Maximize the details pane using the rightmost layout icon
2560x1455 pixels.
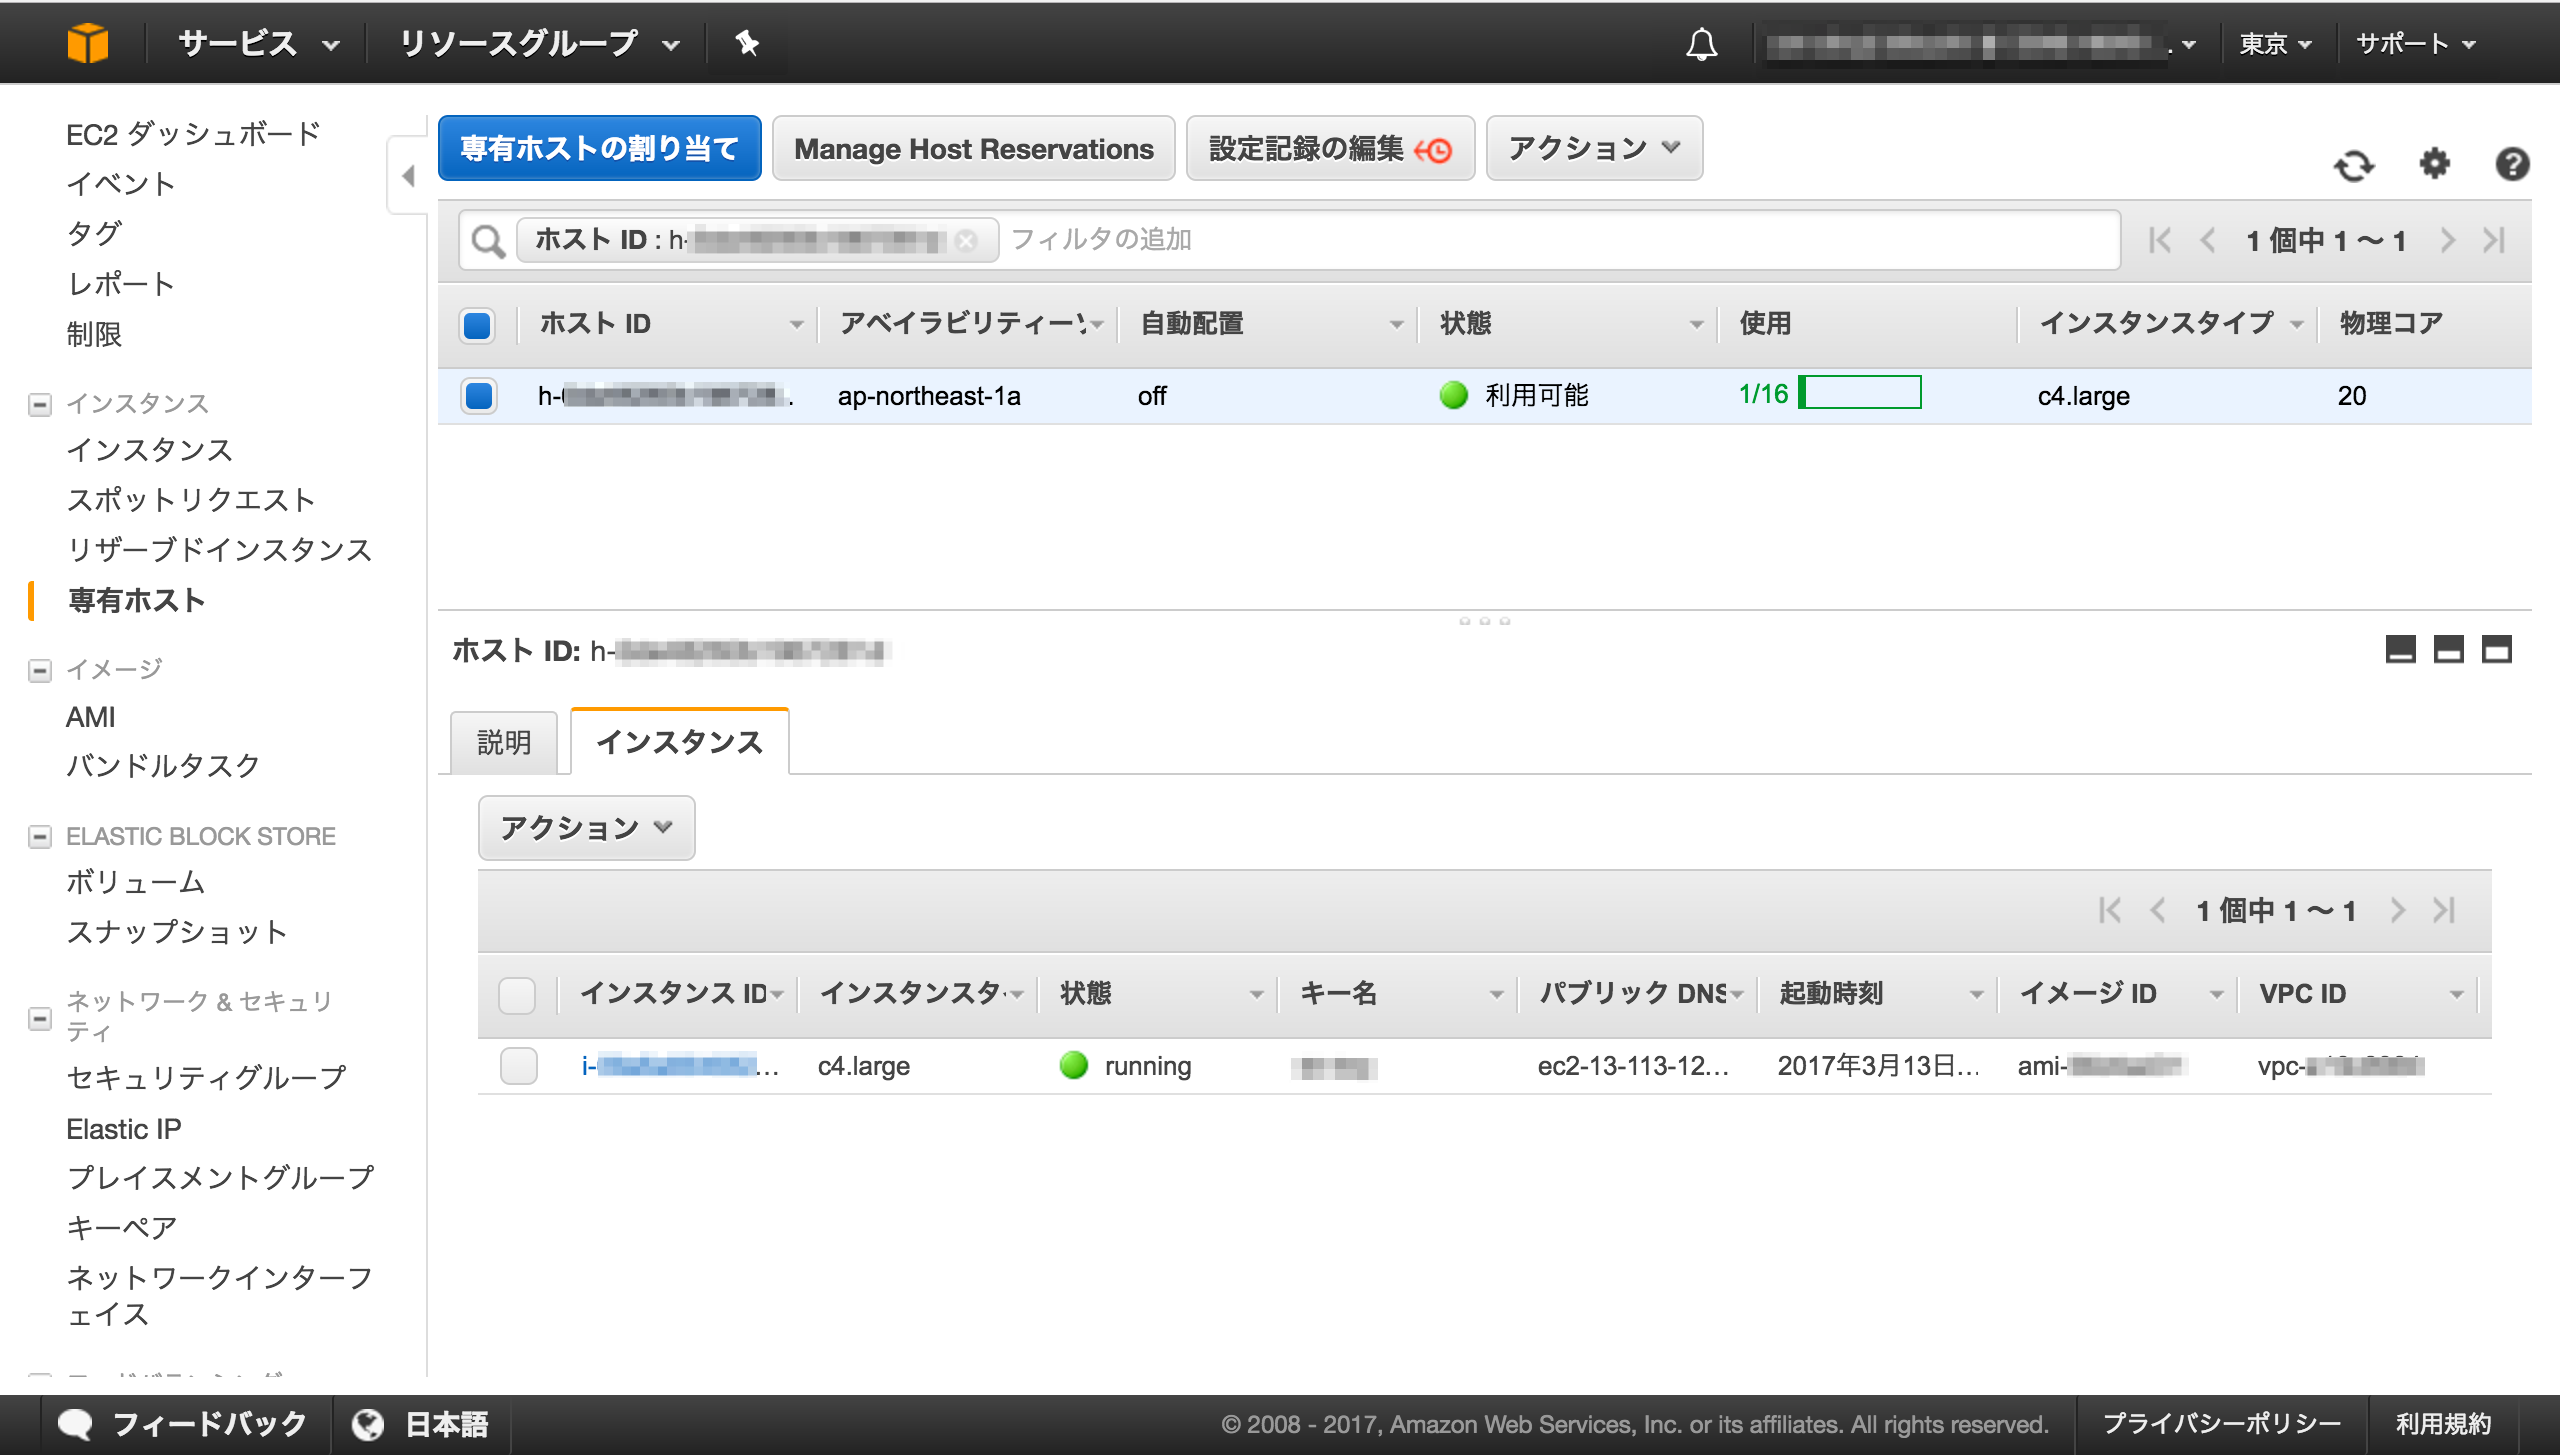[x=2496, y=650]
